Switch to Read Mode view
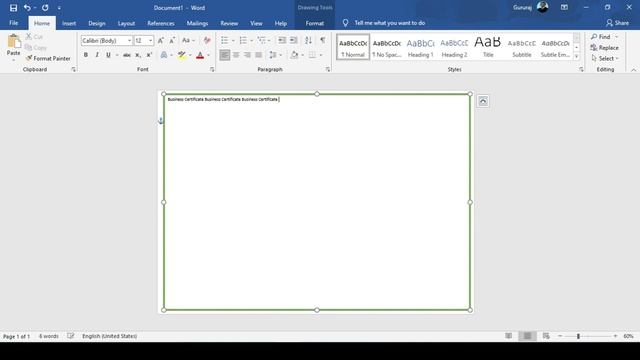This screenshot has height=360, width=640. (x=508, y=336)
